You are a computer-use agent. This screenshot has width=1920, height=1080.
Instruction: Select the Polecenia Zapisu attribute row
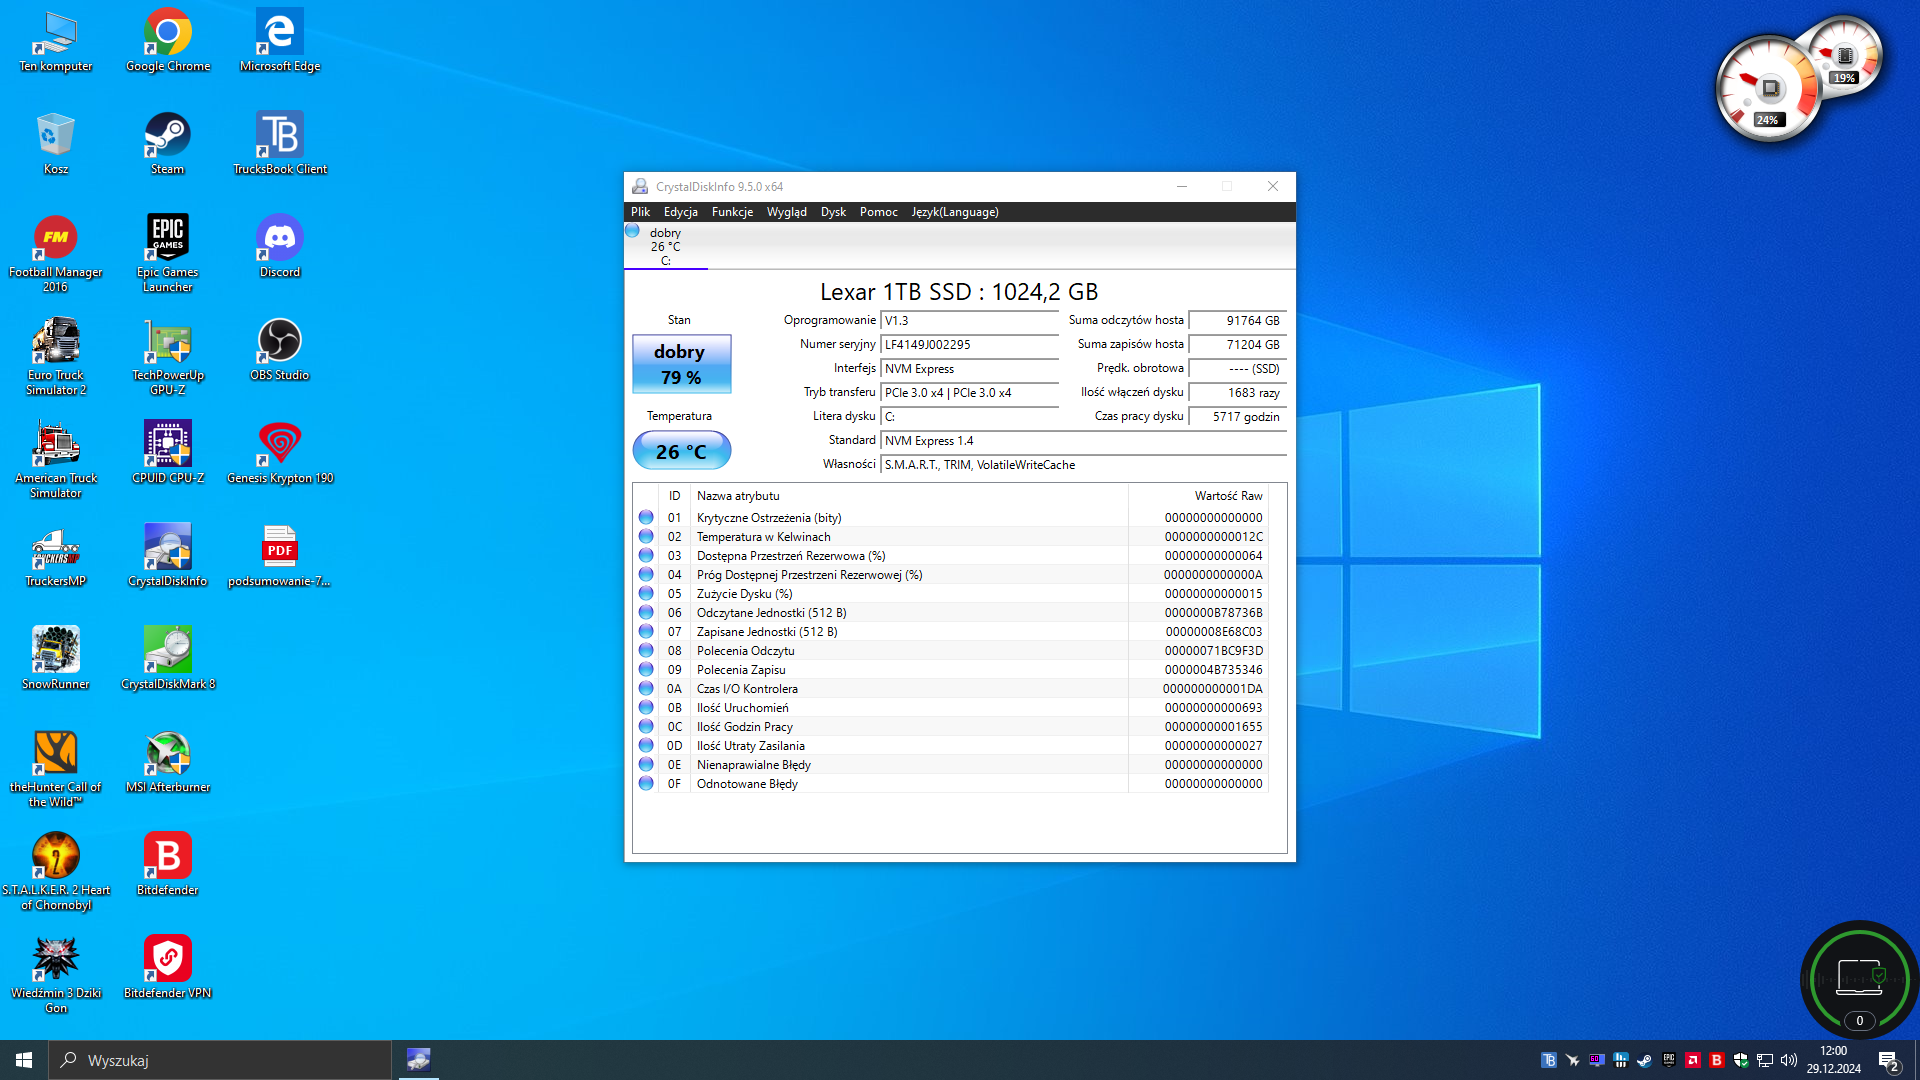[x=953, y=670]
